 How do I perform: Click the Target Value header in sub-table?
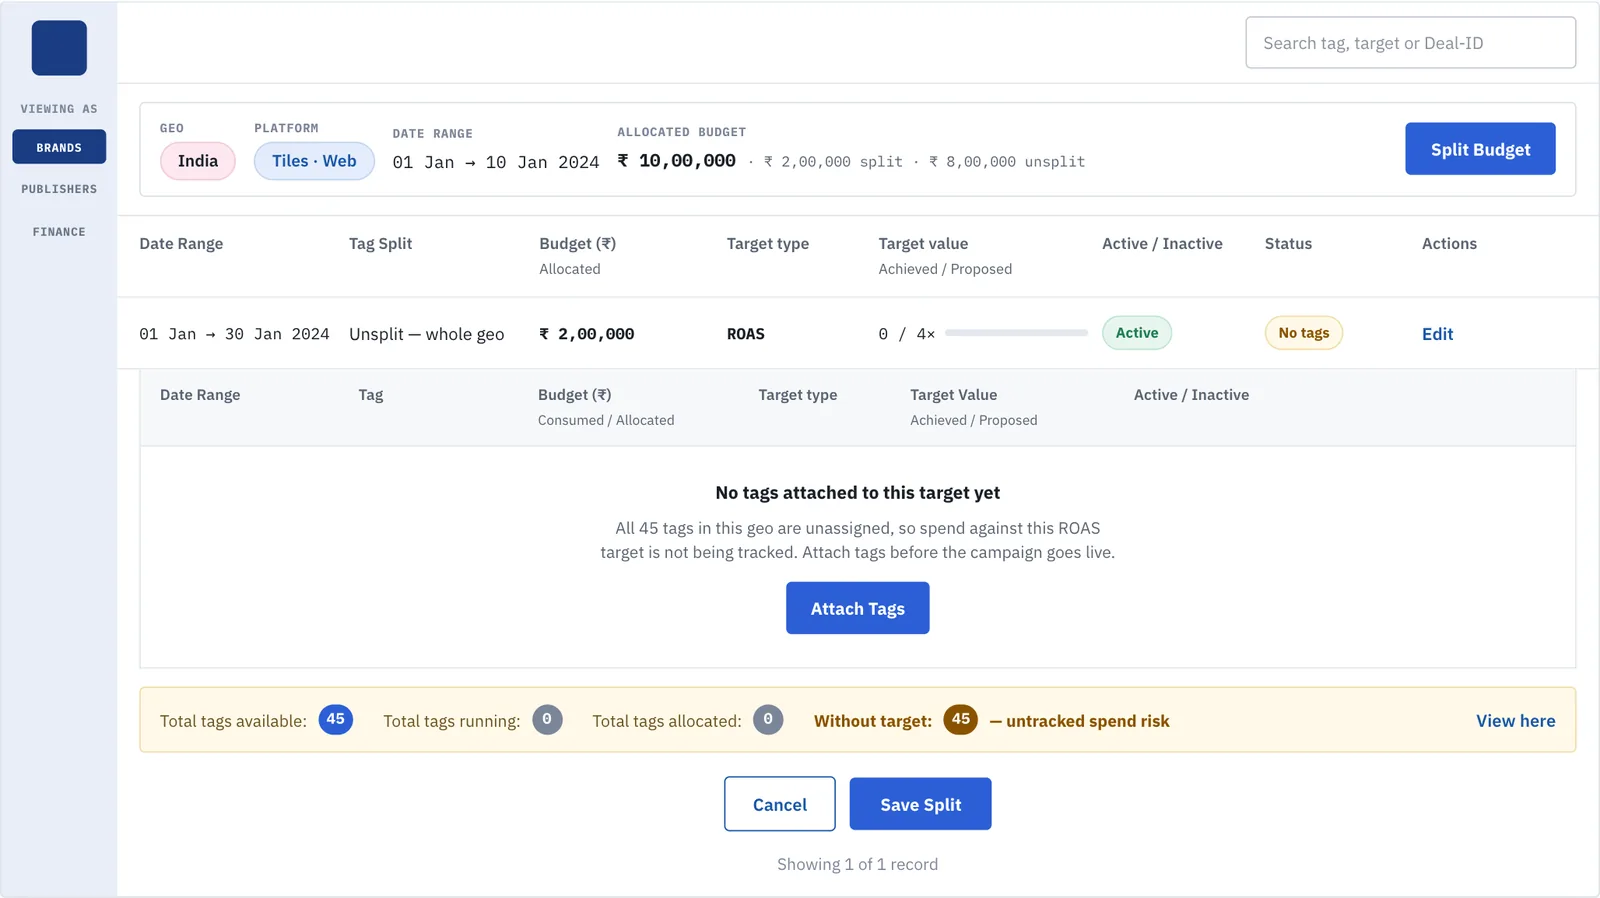pos(954,395)
